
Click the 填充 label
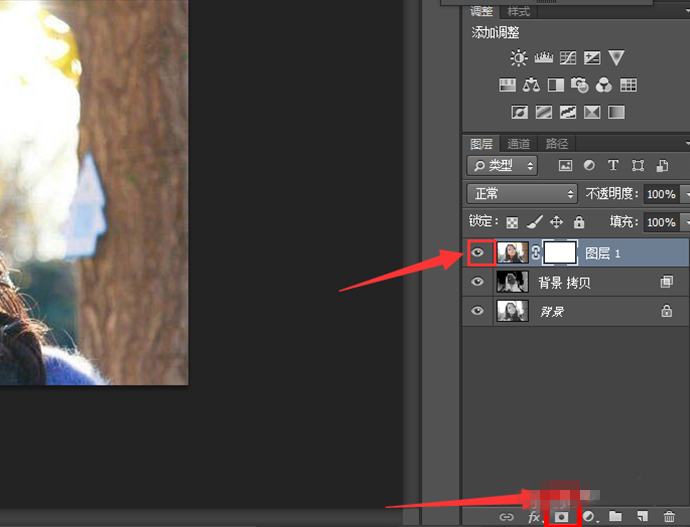point(623,222)
